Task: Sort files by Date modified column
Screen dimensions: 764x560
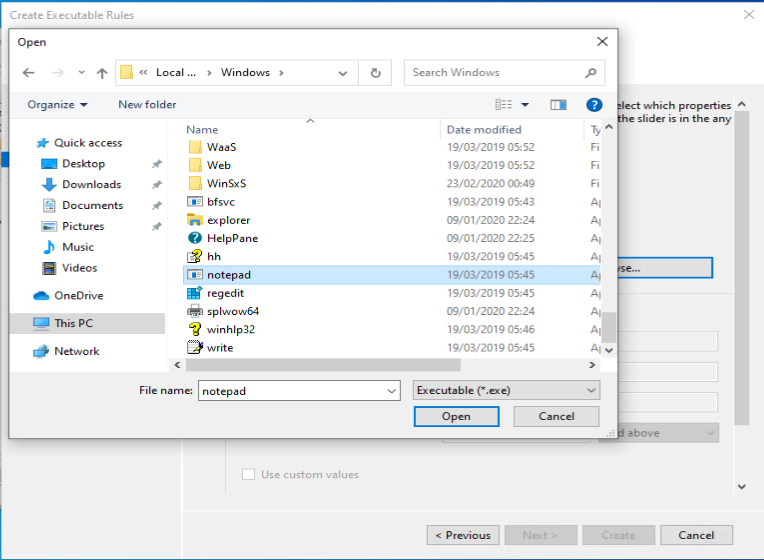Action: (484, 130)
